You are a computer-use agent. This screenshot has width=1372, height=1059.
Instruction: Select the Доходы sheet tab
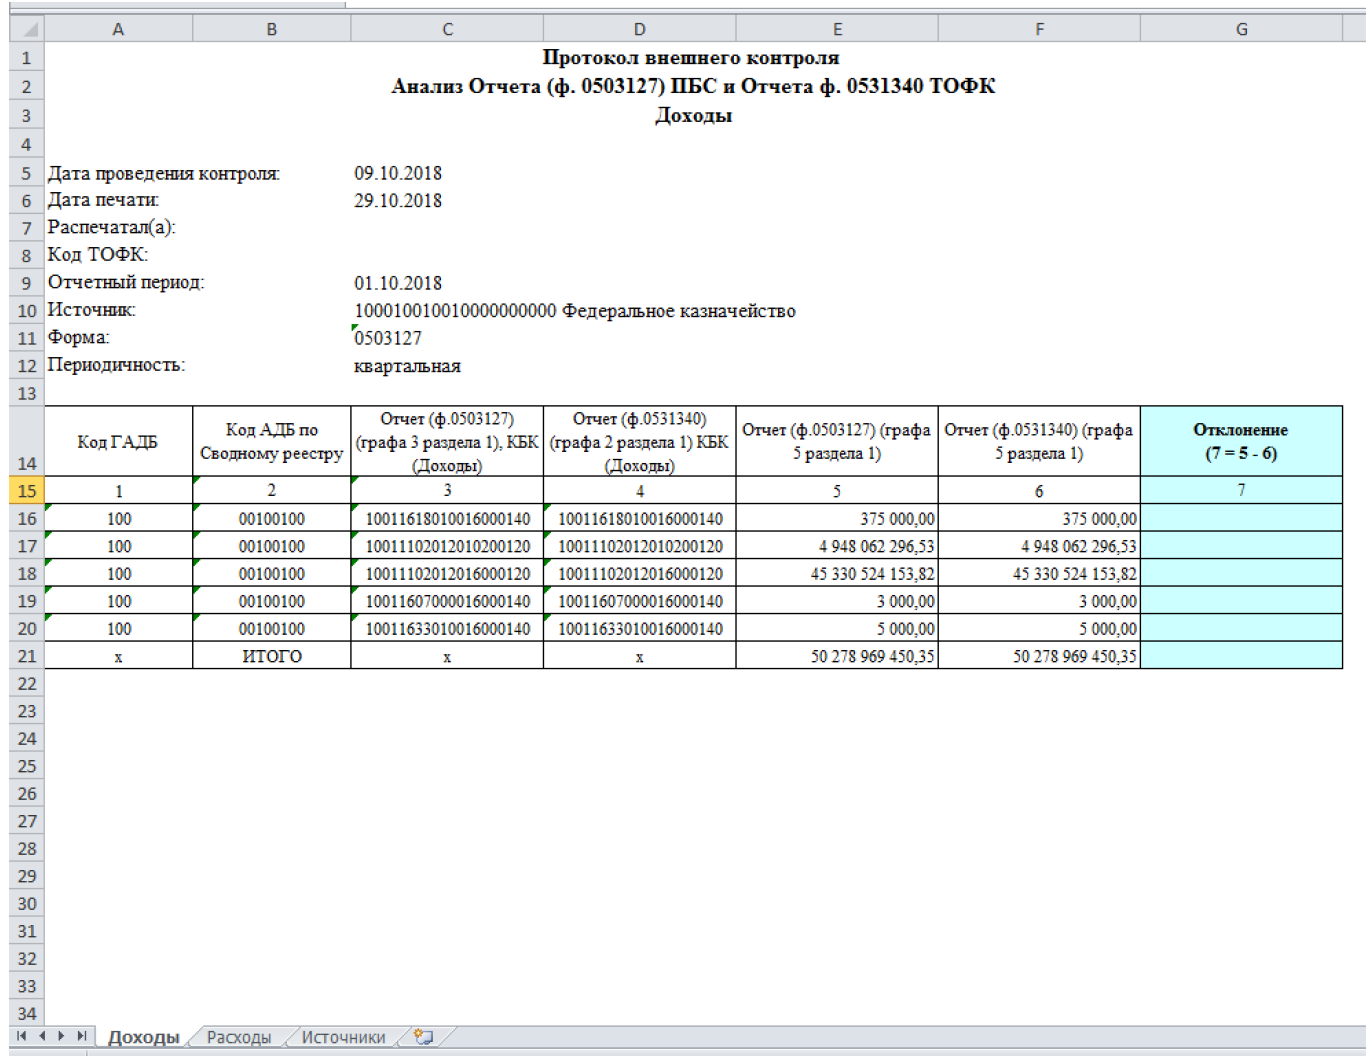143,1038
